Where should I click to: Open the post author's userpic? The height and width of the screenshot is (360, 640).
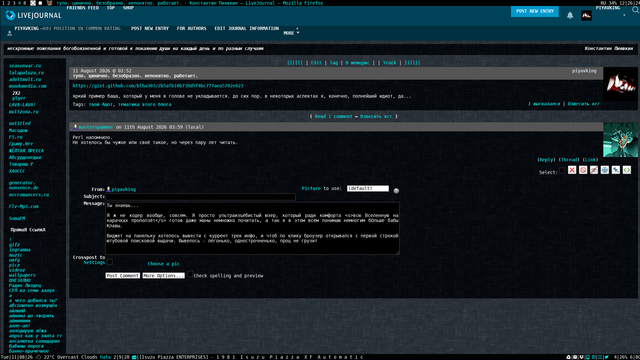coord(620,84)
